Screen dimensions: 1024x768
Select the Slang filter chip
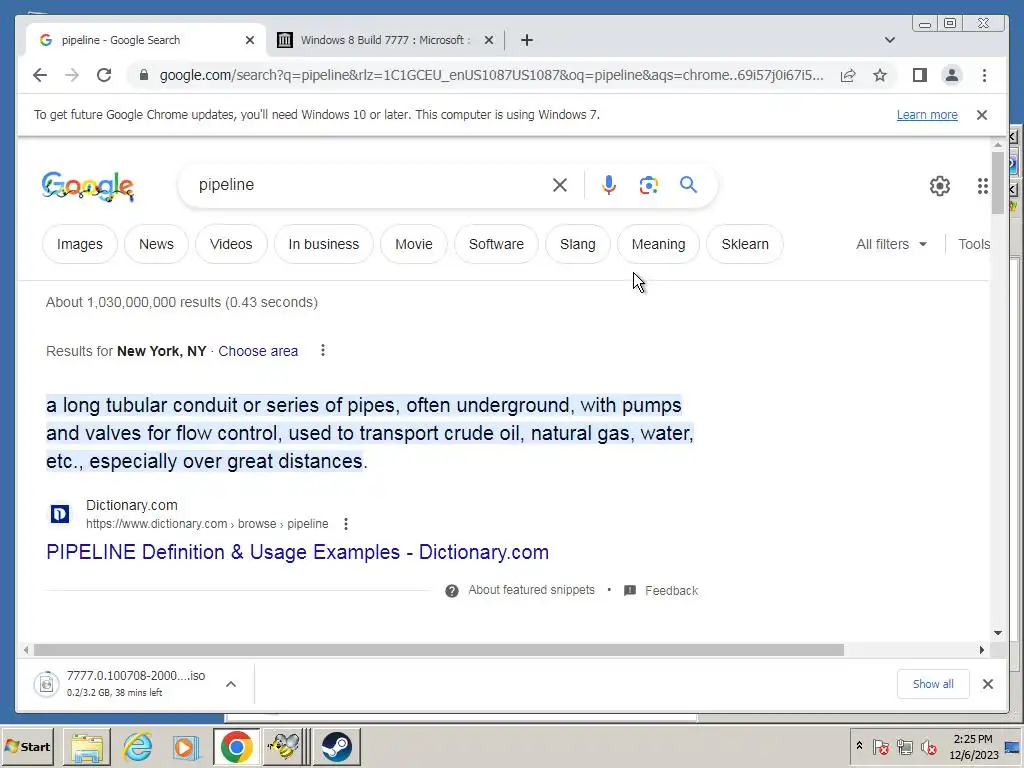578,244
